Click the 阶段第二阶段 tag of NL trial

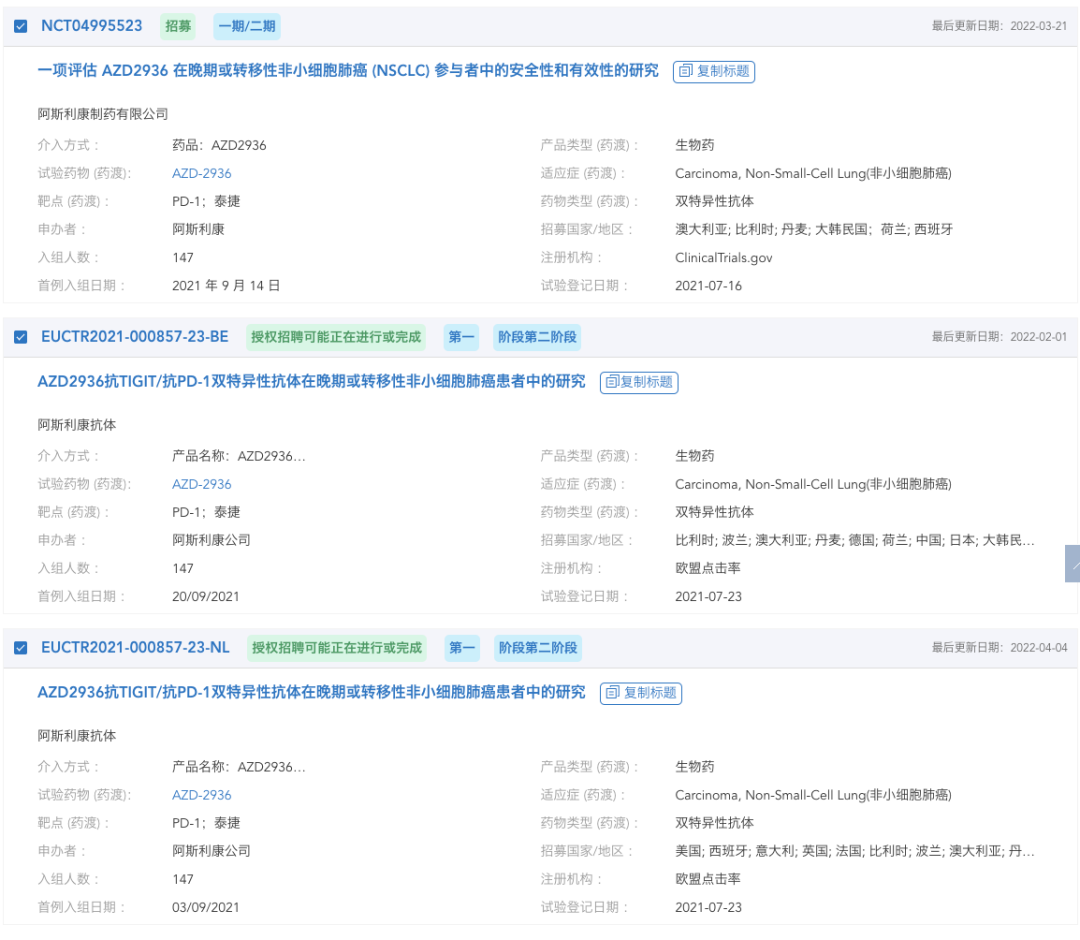click(538, 647)
